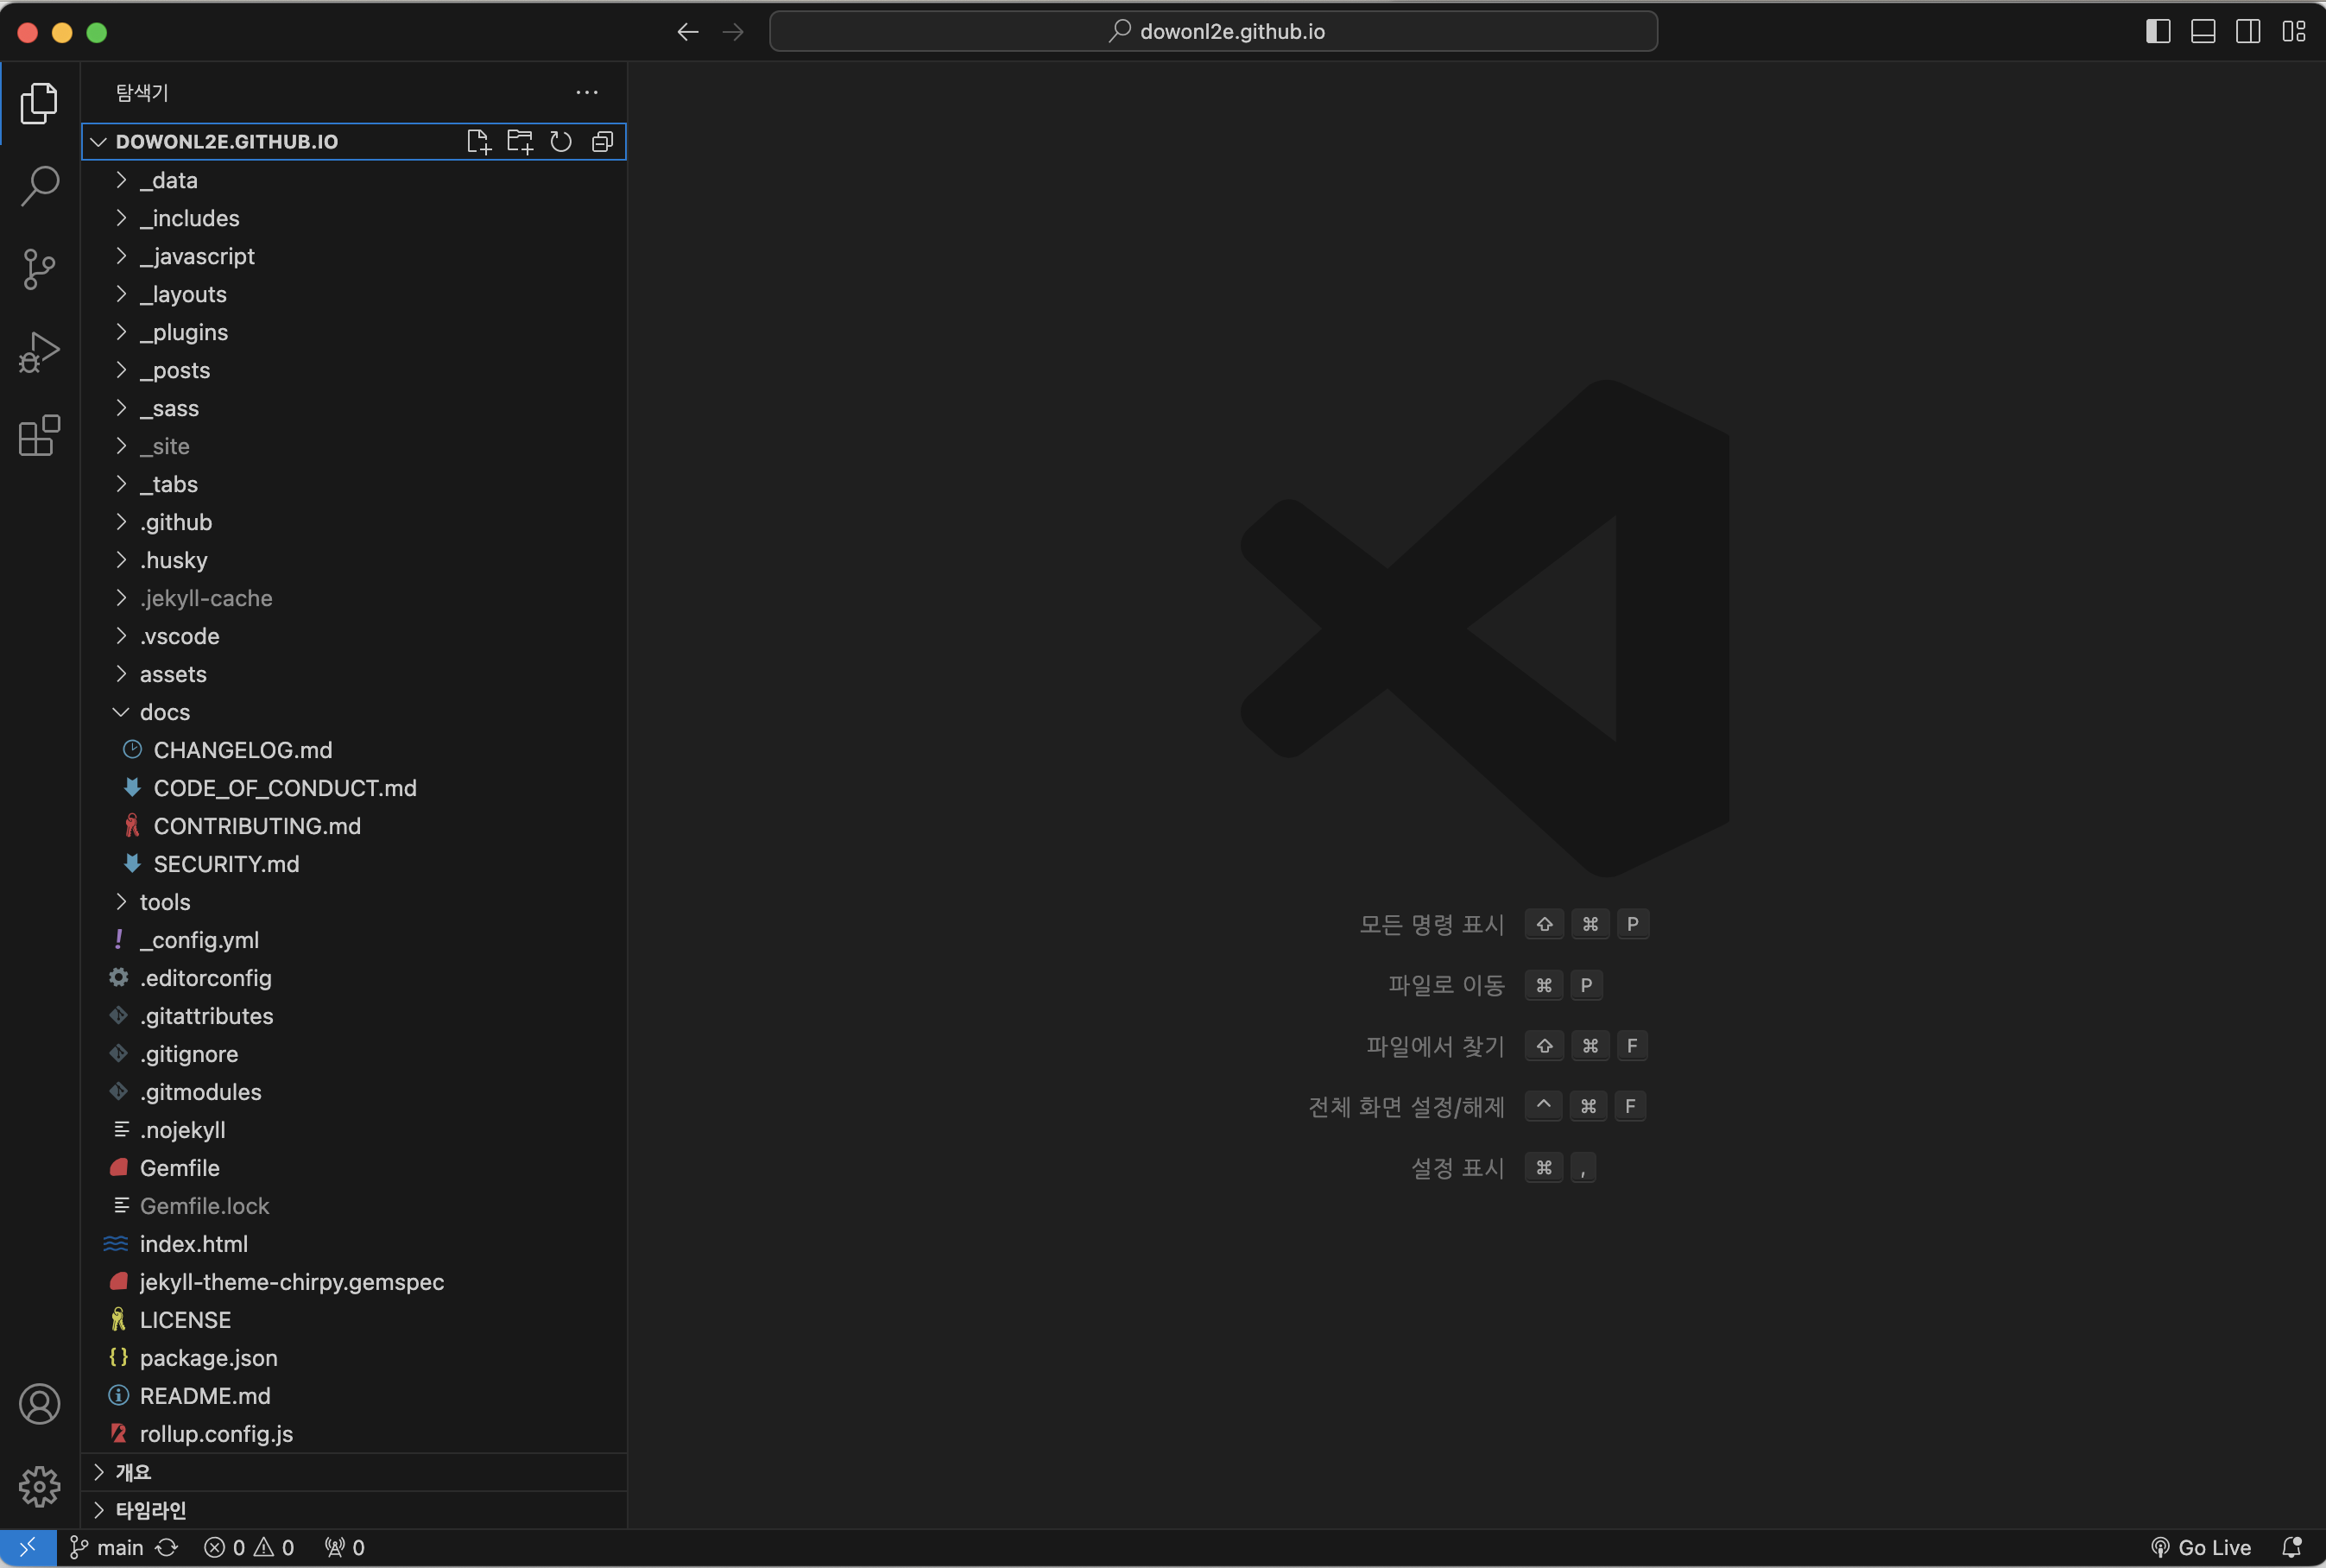Viewport: 2326px width, 1568px height.
Task: Open .editorconfig file
Action: [354, 979]
